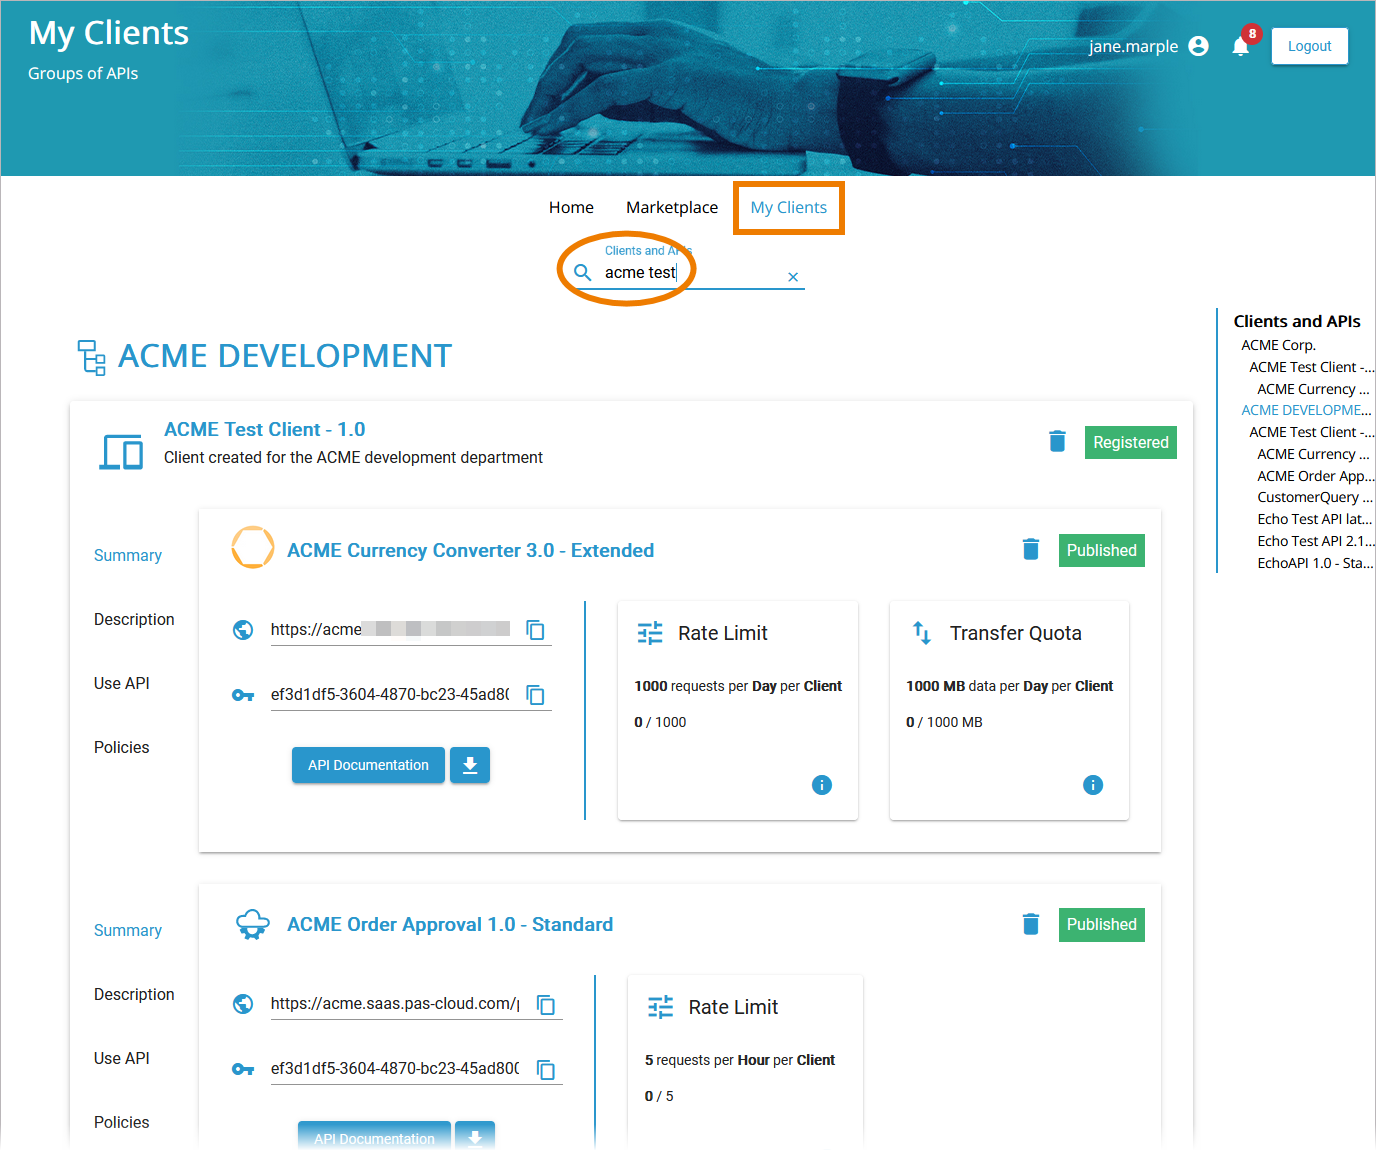The image size is (1376, 1151).
Task: Copy the ACME Order Approval API key
Action: coord(547,1068)
